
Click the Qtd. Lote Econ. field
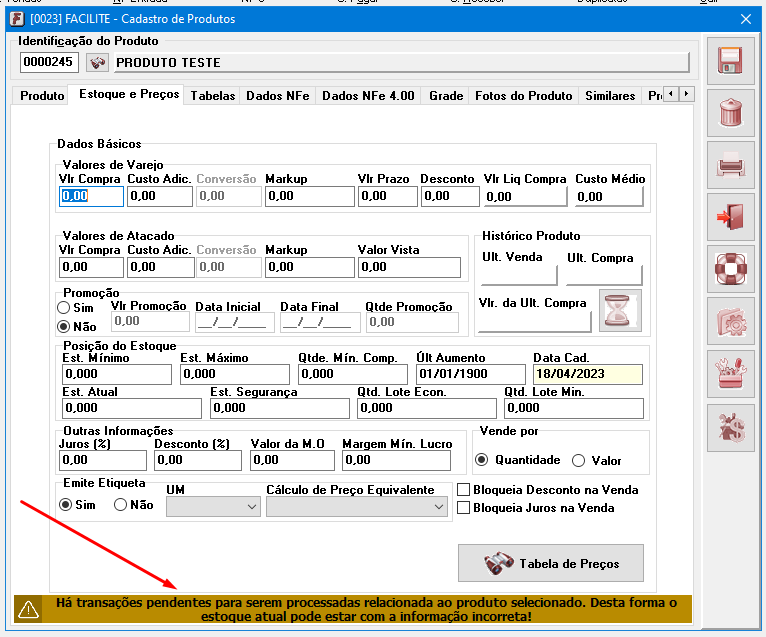(427, 408)
